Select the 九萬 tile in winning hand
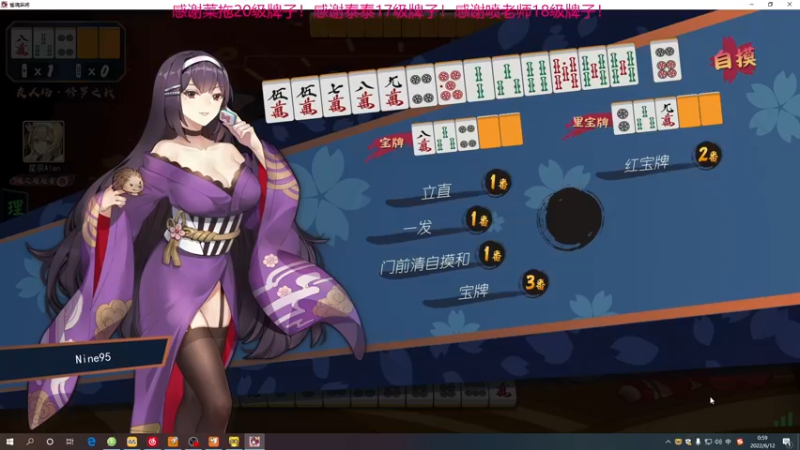This screenshot has height=450, width=800. click(392, 90)
